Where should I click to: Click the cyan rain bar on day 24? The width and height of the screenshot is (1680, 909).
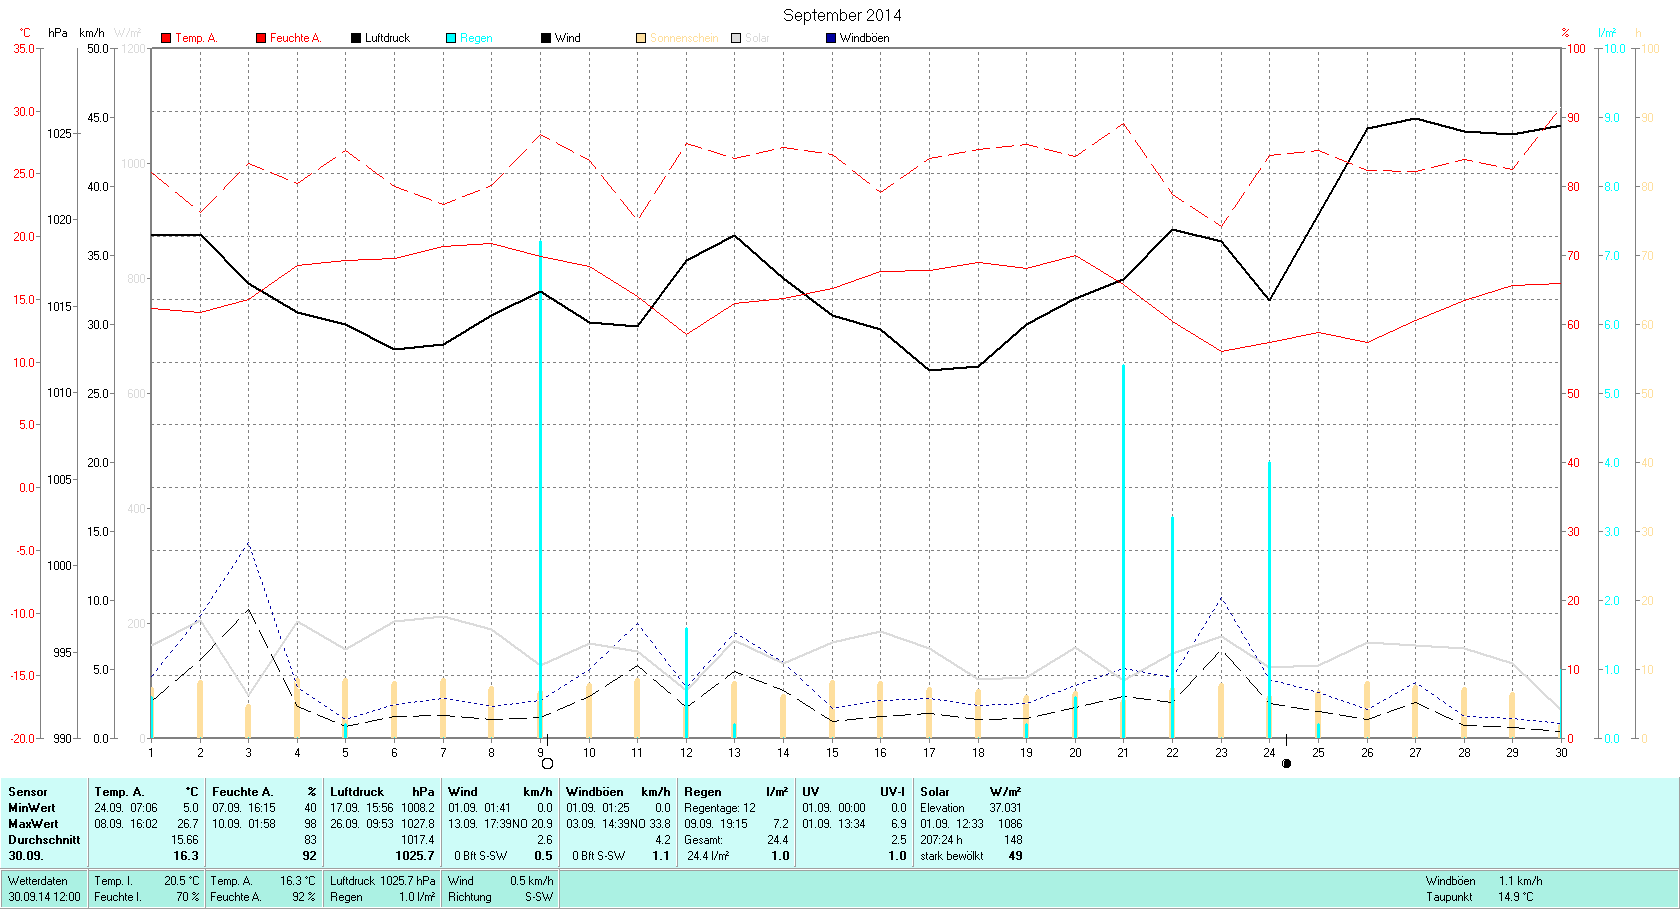pyautogui.click(x=1269, y=600)
